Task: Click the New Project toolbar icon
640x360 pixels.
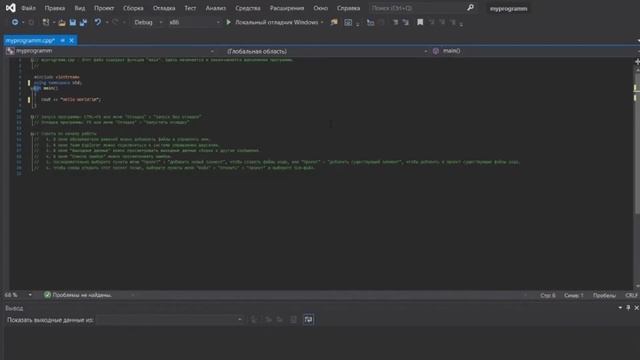Action: point(46,22)
